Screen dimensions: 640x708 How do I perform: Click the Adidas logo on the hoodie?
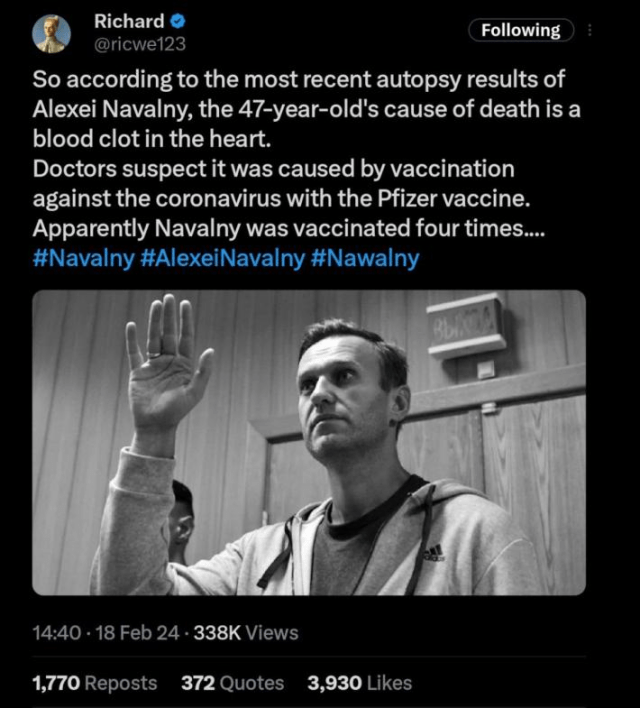(x=433, y=553)
